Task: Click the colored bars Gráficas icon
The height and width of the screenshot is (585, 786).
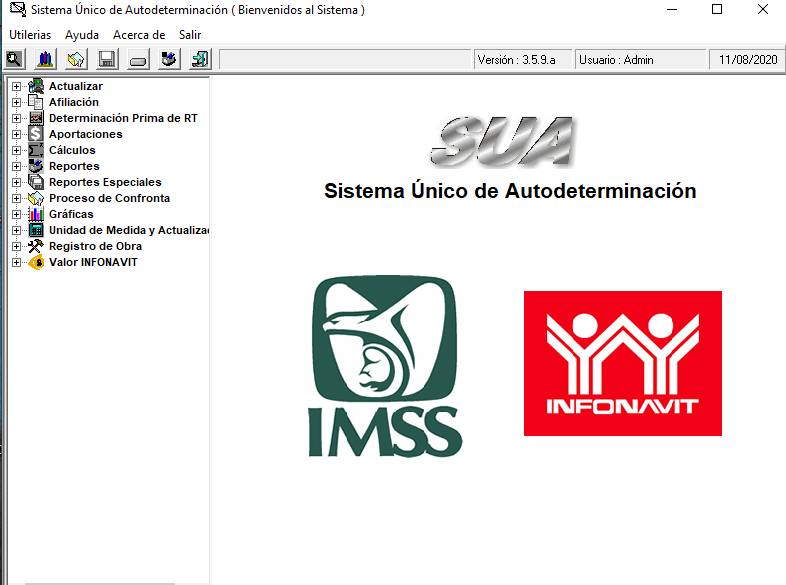Action: [36, 214]
